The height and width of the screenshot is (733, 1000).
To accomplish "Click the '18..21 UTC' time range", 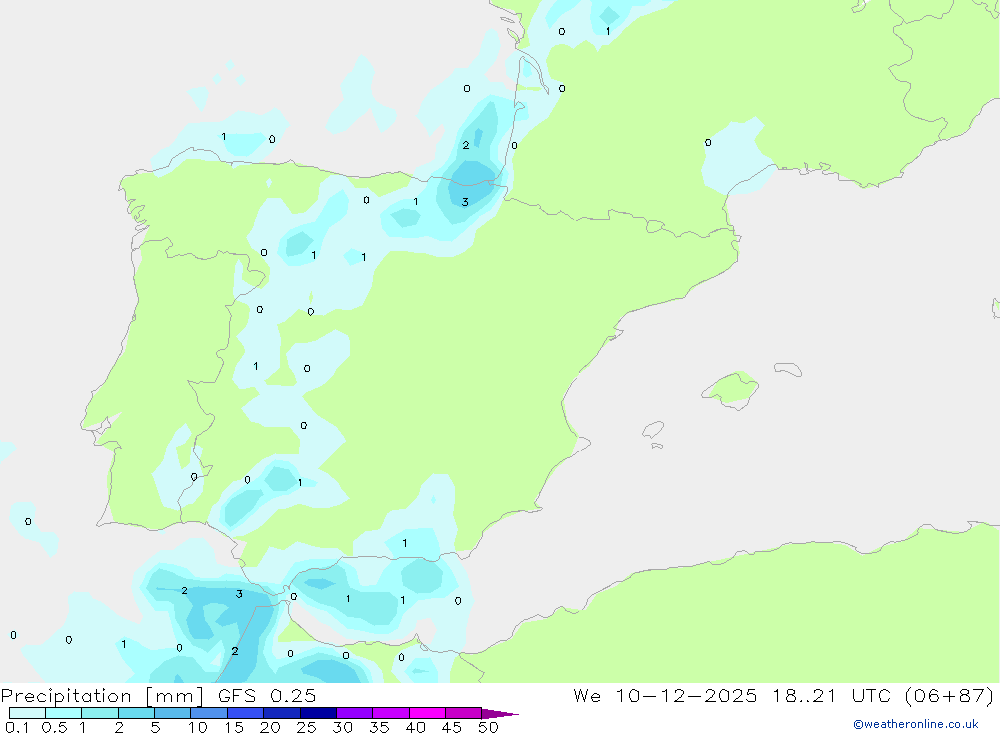I will 831,695.
